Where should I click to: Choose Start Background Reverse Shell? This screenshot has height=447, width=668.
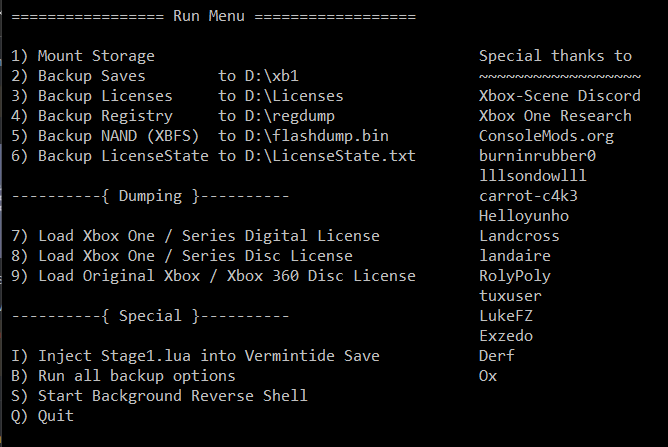coord(159,397)
